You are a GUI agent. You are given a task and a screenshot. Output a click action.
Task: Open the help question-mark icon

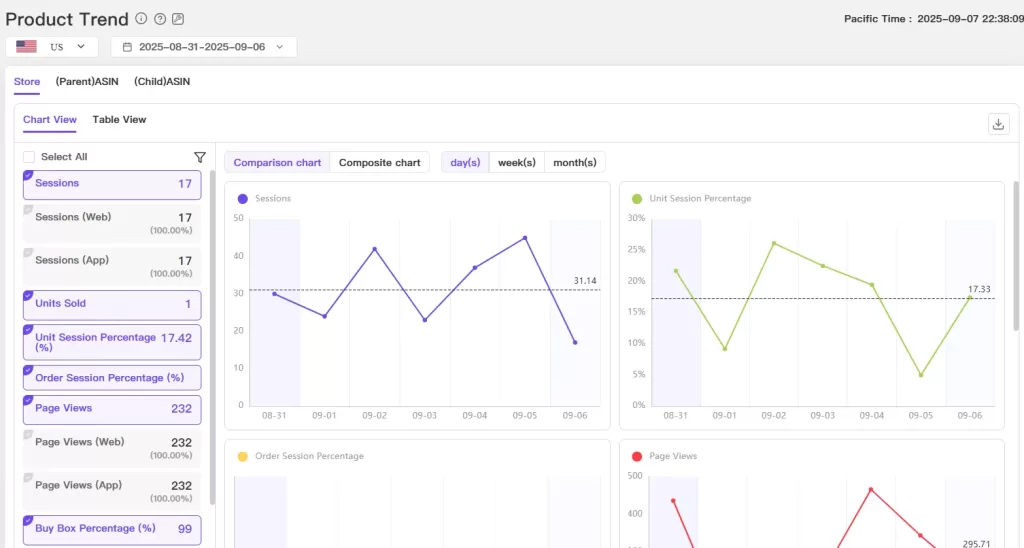pyautogui.click(x=159, y=19)
